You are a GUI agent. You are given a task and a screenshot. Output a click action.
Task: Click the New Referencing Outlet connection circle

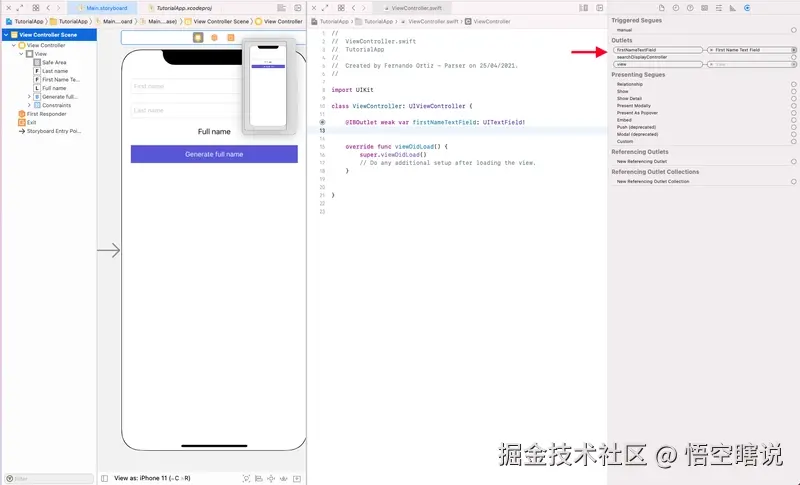point(794,162)
